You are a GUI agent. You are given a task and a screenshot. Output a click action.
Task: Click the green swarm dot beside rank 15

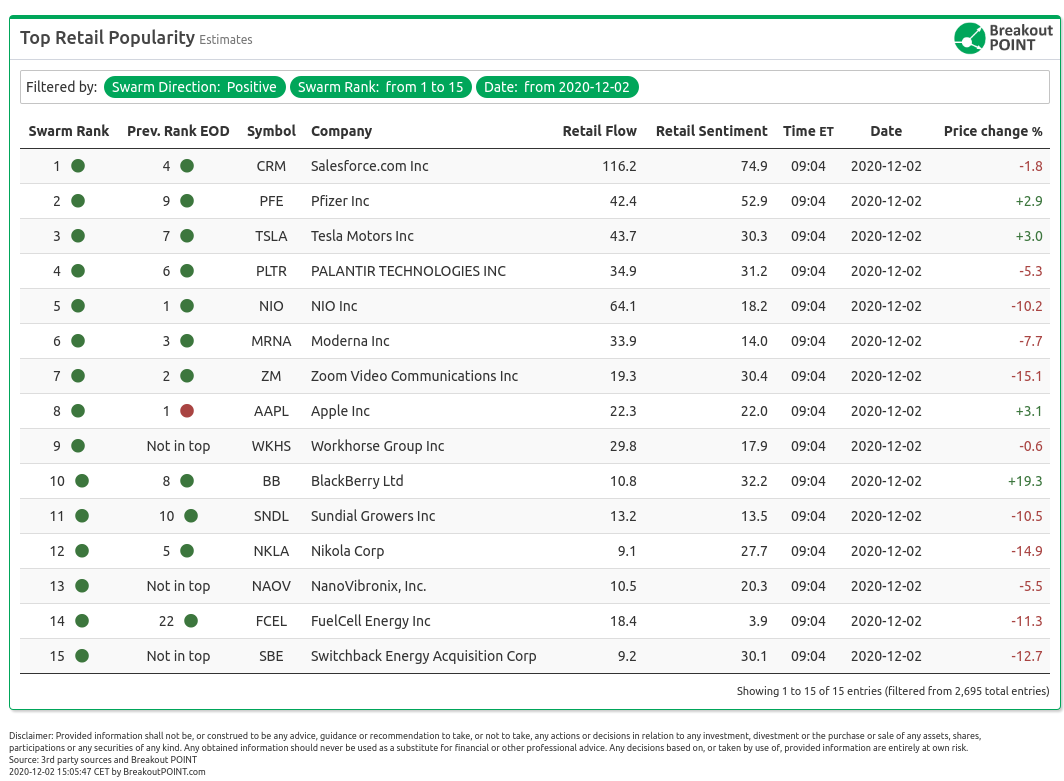click(x=82, y=656)
